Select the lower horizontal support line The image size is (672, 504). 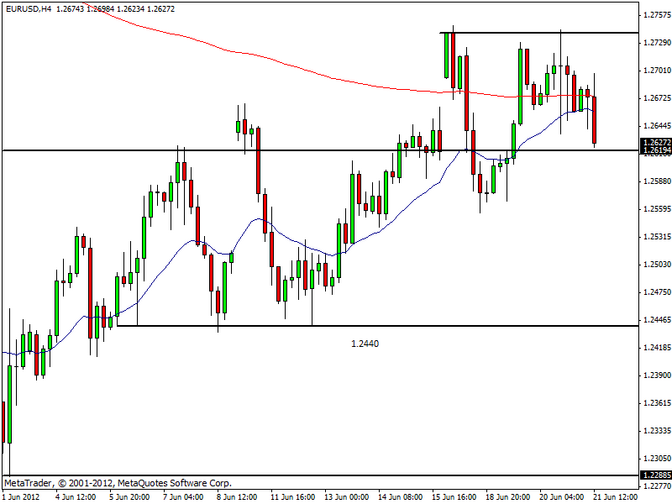pyautogui.click(x=350, y=325)
